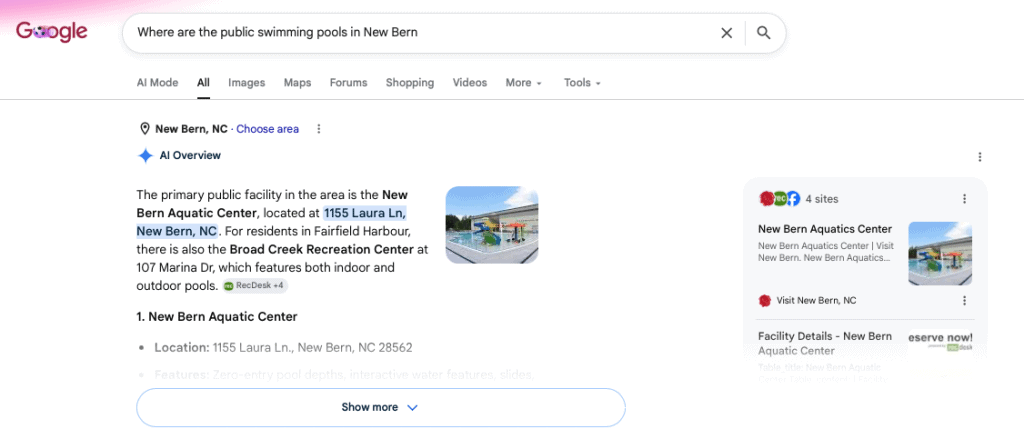Click inside the search text field
Screen dimensions: 1024x439
click(418, 33)
